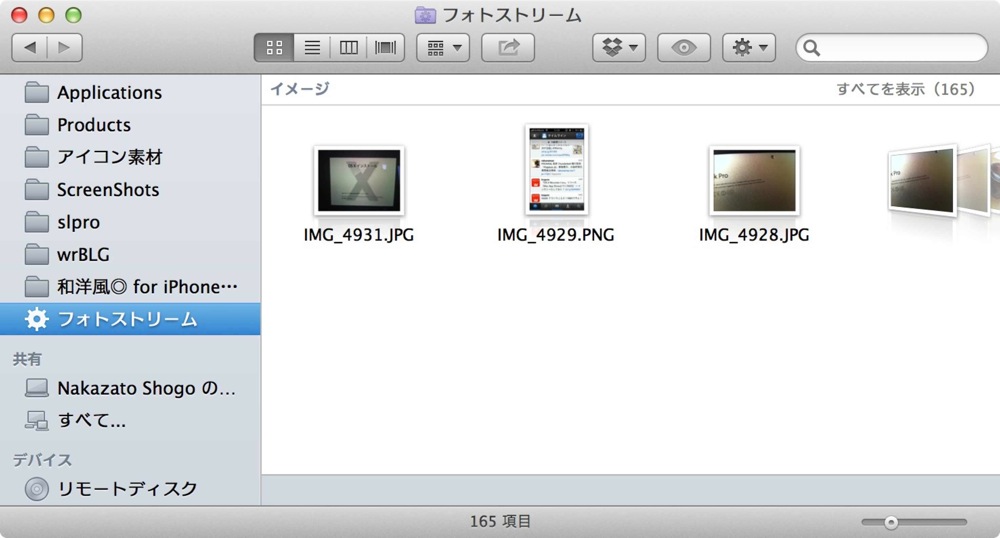Click the デバイス sidebar section header
This screenshot has width=1000, height=538.
(42, 460)
